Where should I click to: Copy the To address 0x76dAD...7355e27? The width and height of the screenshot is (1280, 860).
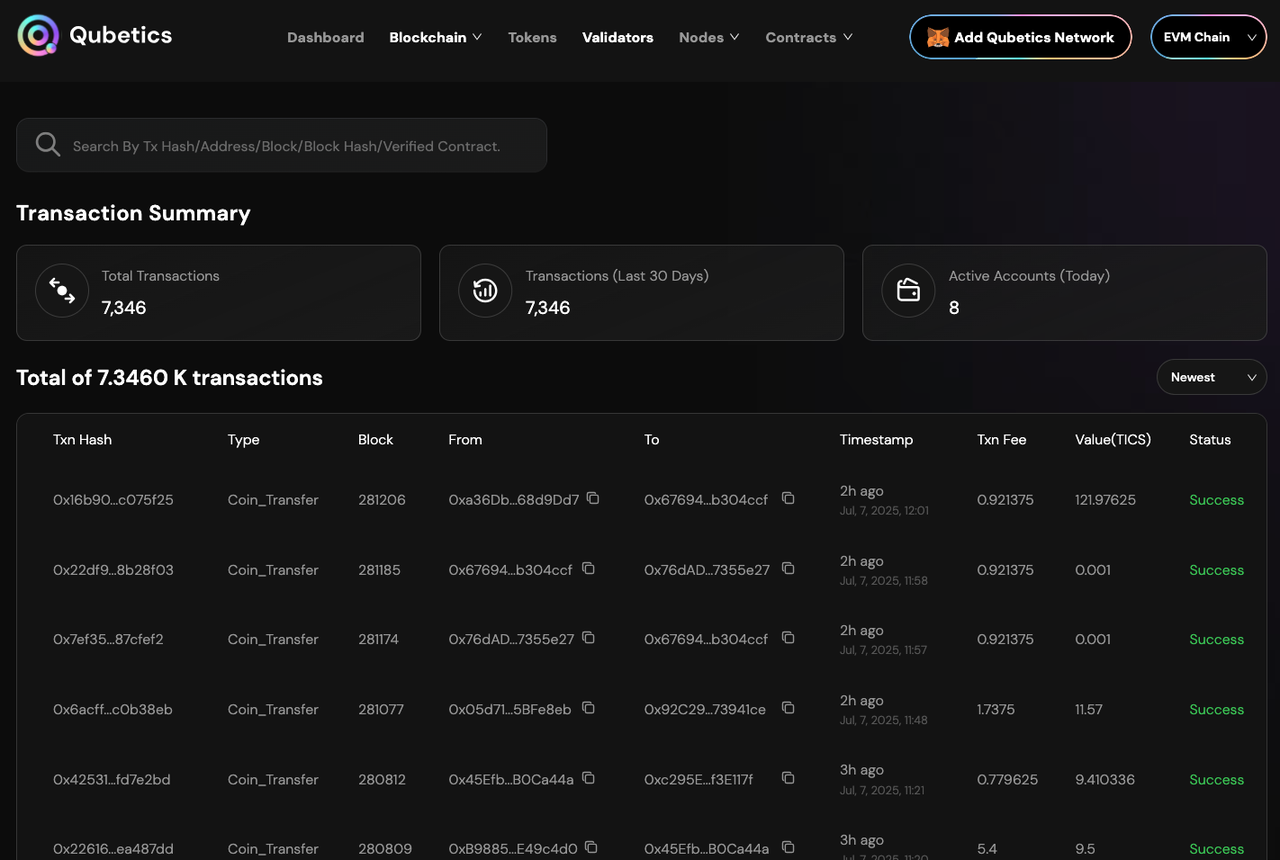click(788, 568)
